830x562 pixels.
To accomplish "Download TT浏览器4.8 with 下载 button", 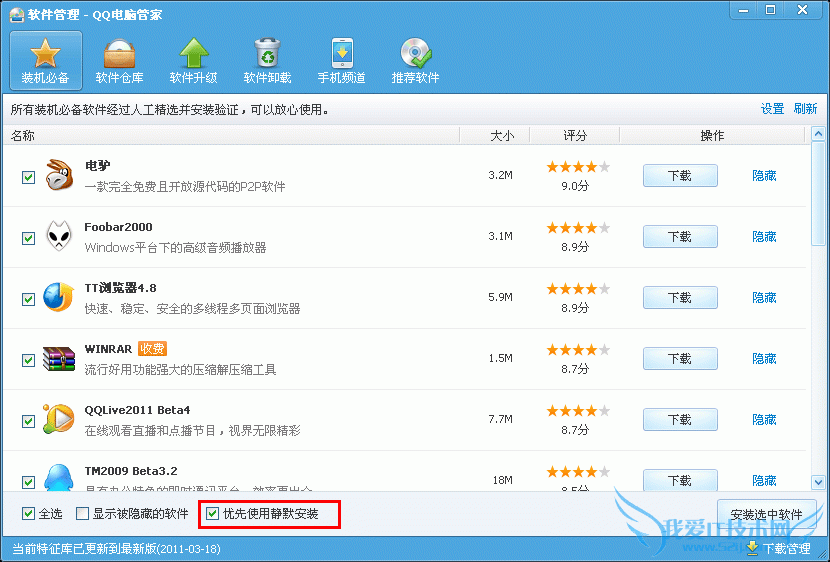I will [680, 297].
